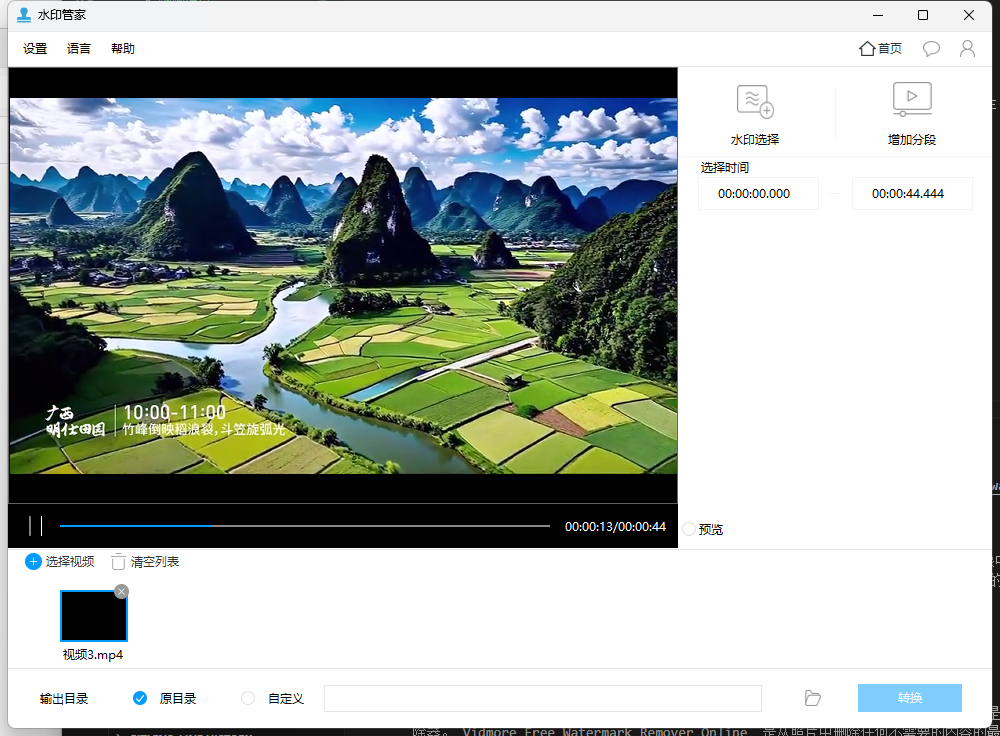Viewport: 1000px width, 736px height.
Task: Click 清空列表 to clear the list
Action: point(145,562)
